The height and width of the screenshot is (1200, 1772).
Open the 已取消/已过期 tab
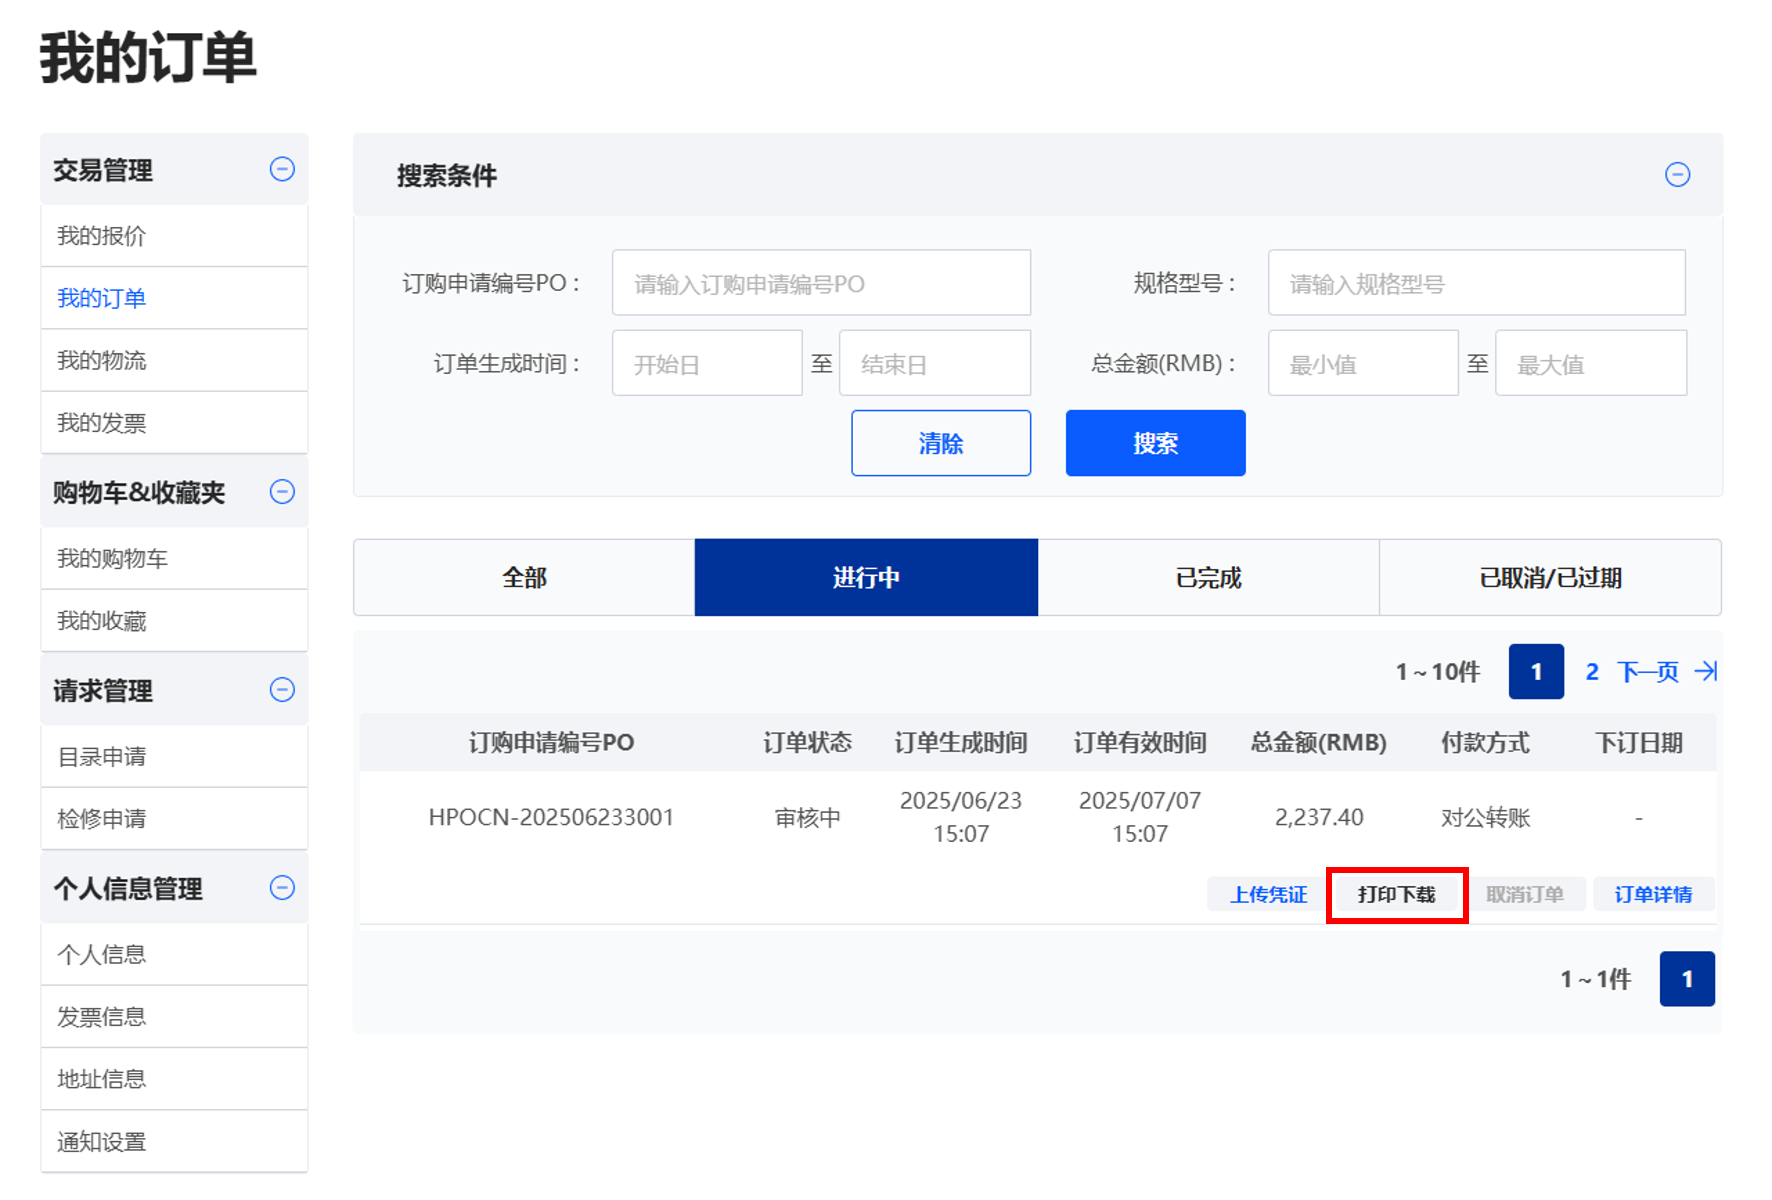[1550, 577]
